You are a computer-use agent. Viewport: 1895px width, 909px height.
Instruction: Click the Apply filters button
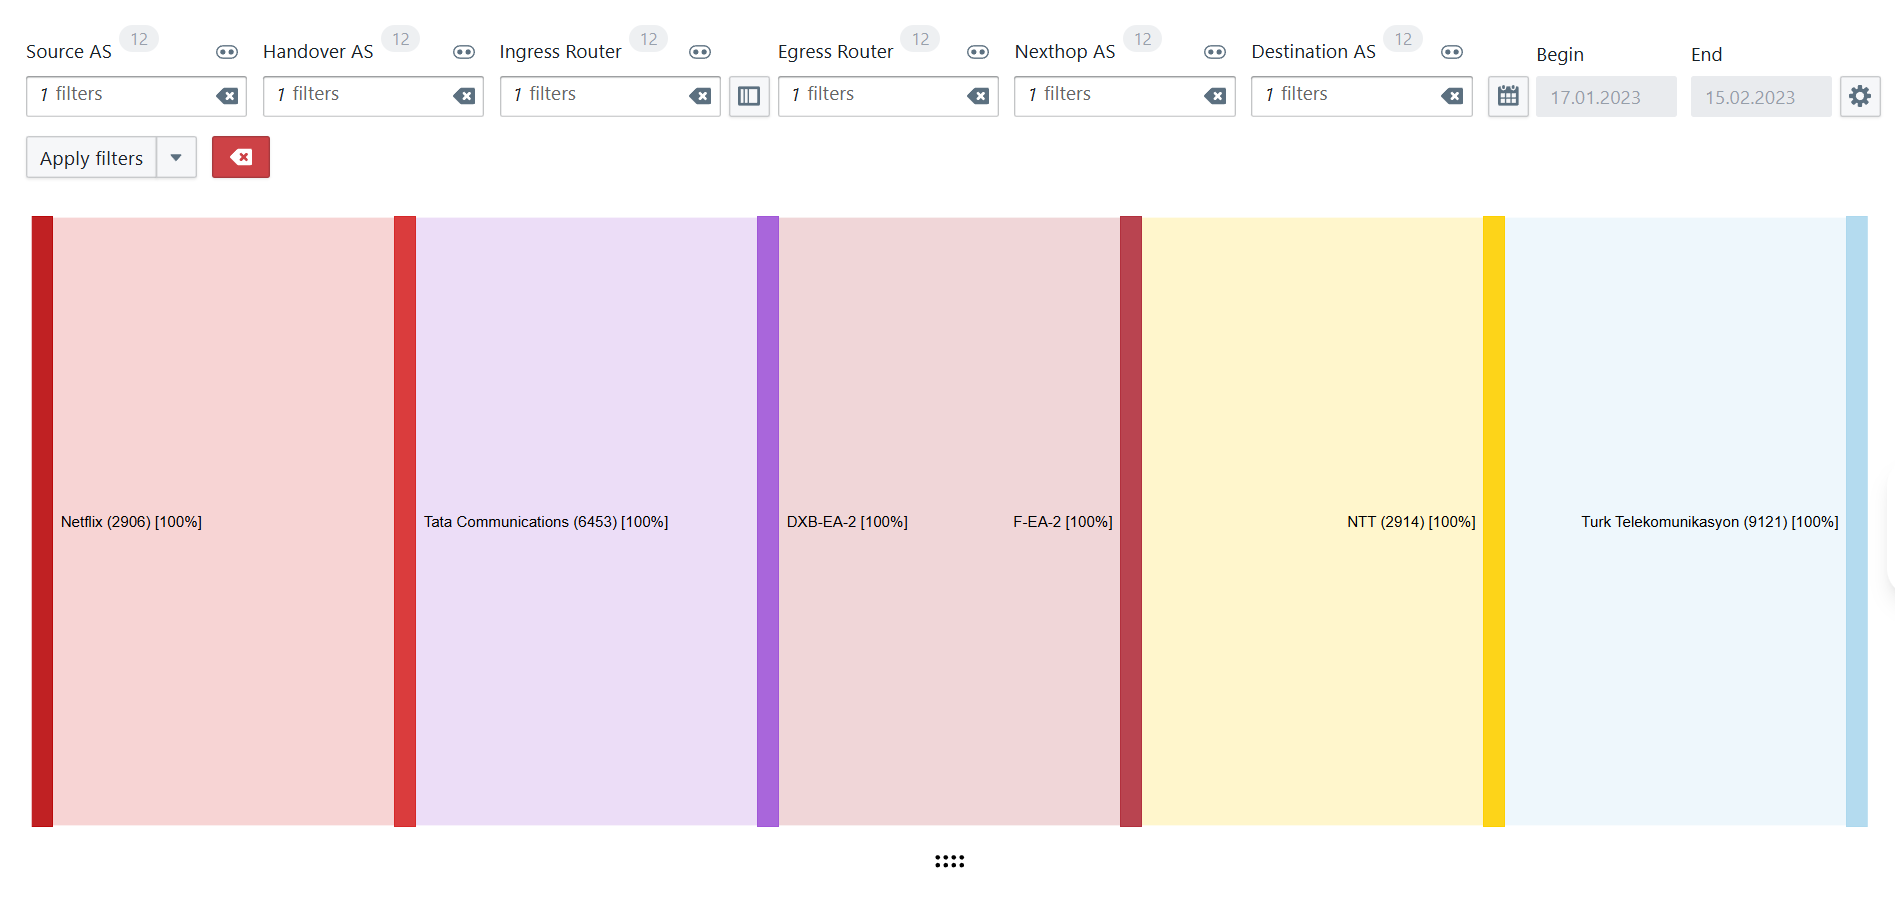pyautogui.click(x=91, y=158)
